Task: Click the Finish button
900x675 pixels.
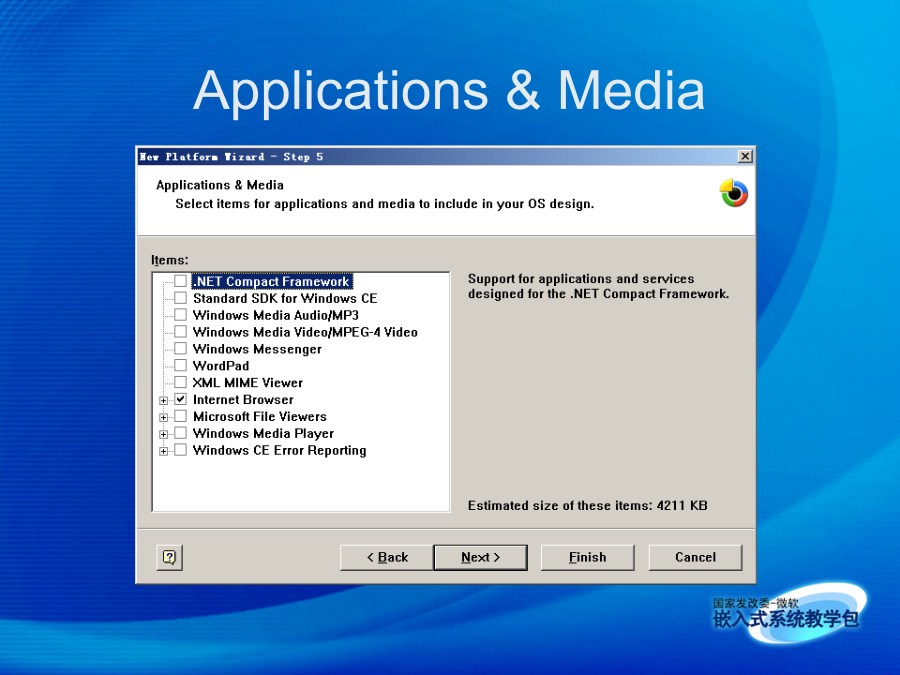Action: click(587, 557)
